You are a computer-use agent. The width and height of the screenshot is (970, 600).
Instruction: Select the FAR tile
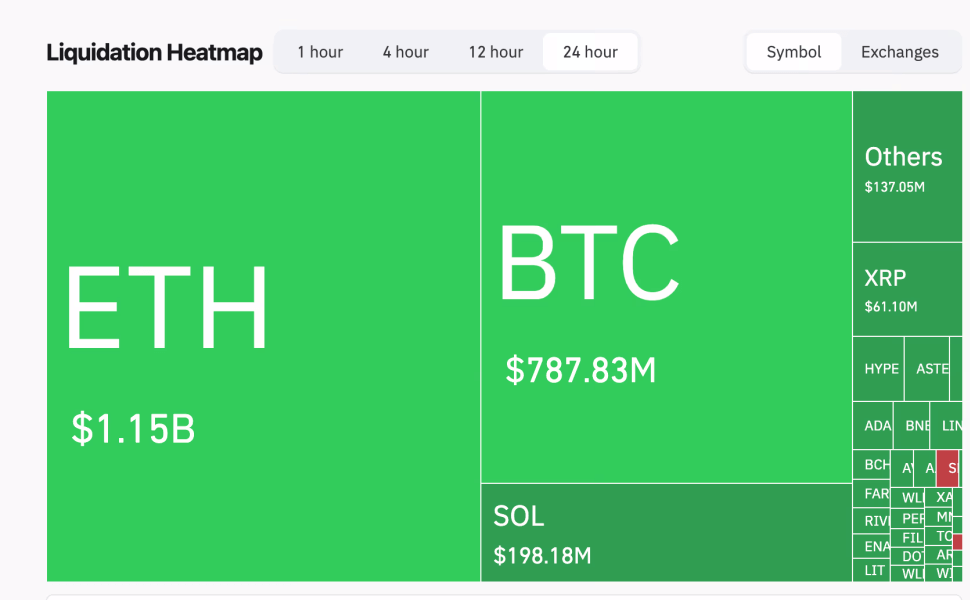[x=872, y=494]
